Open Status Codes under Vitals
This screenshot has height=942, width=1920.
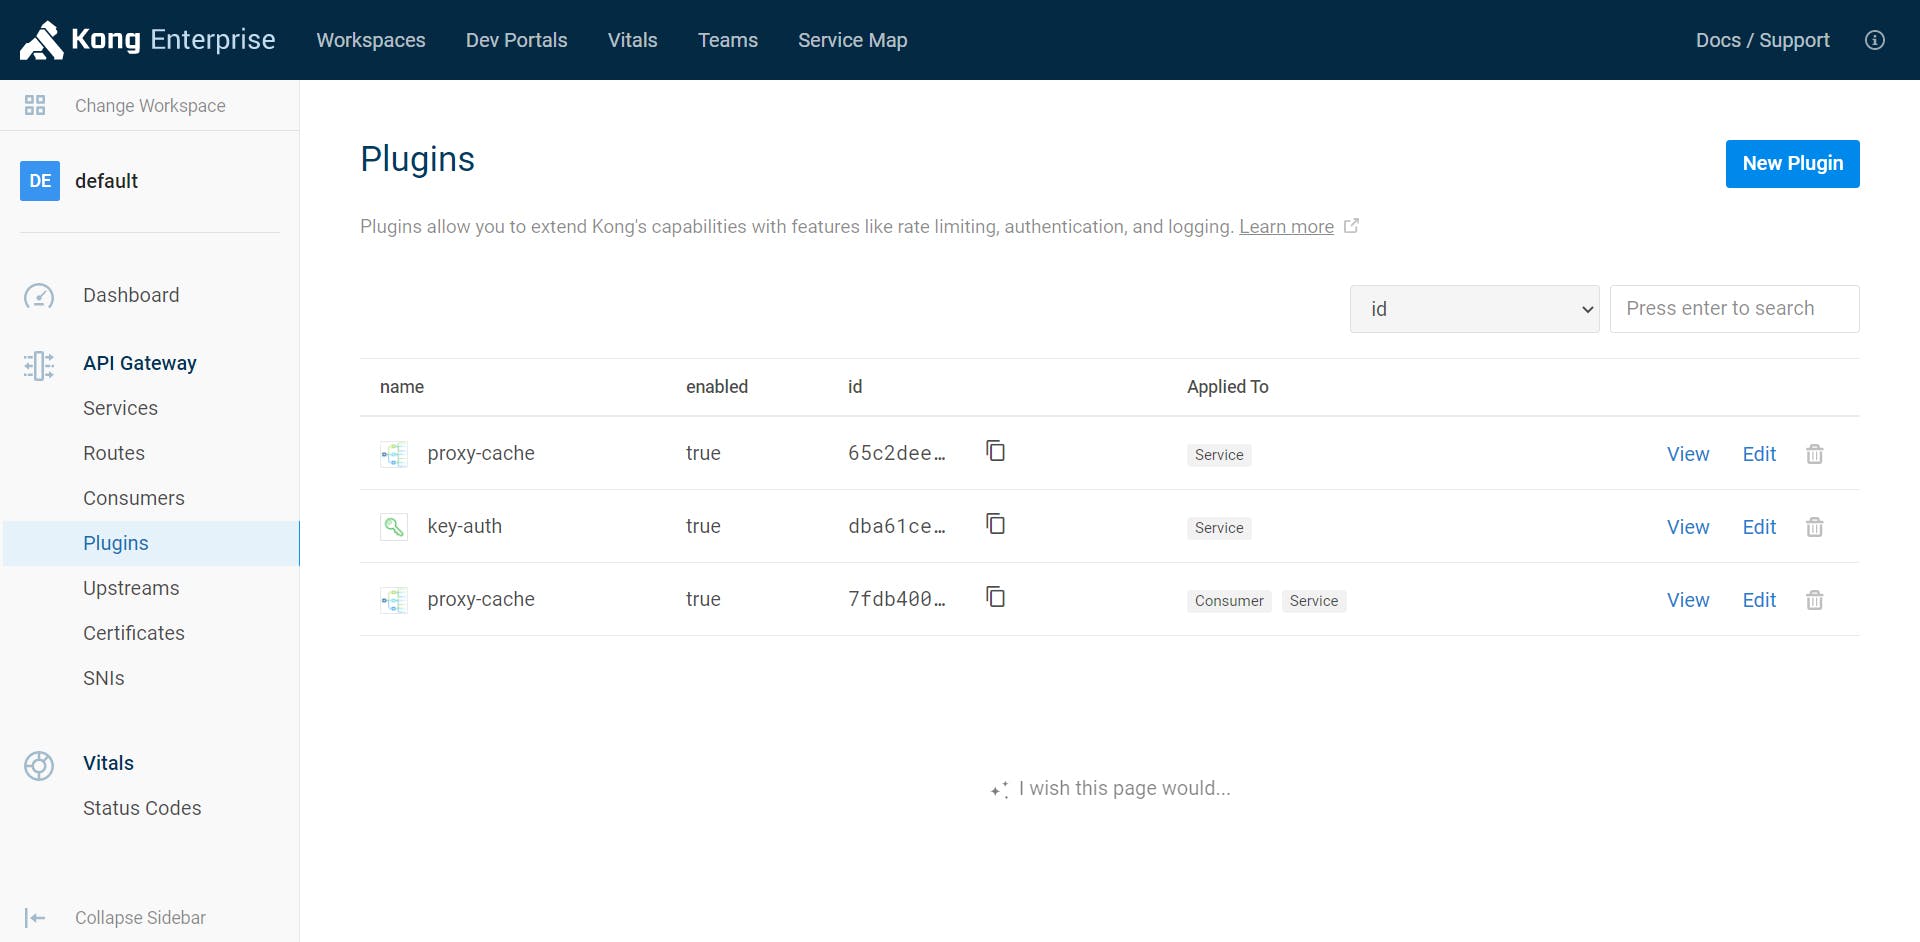142,808
